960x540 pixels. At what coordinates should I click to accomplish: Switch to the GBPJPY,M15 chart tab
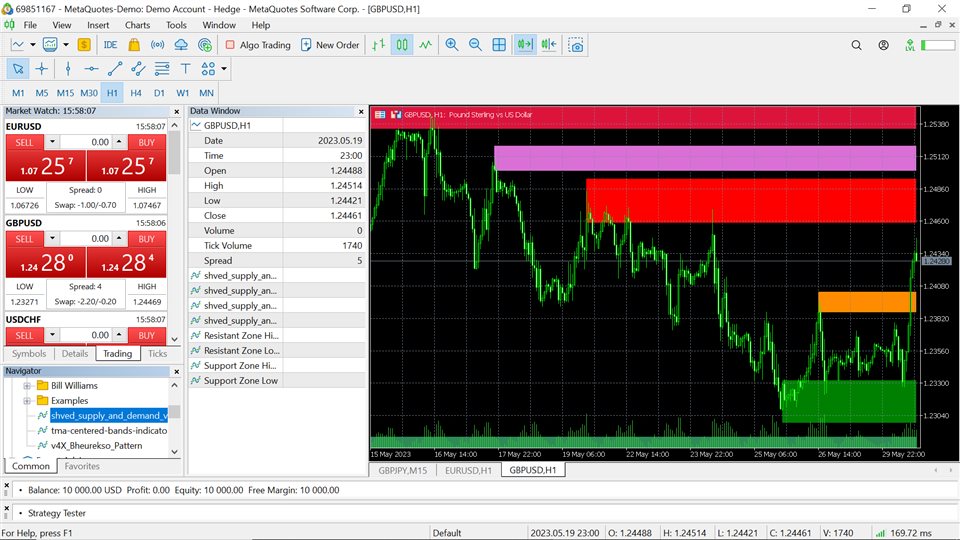(x=402, y=470)
